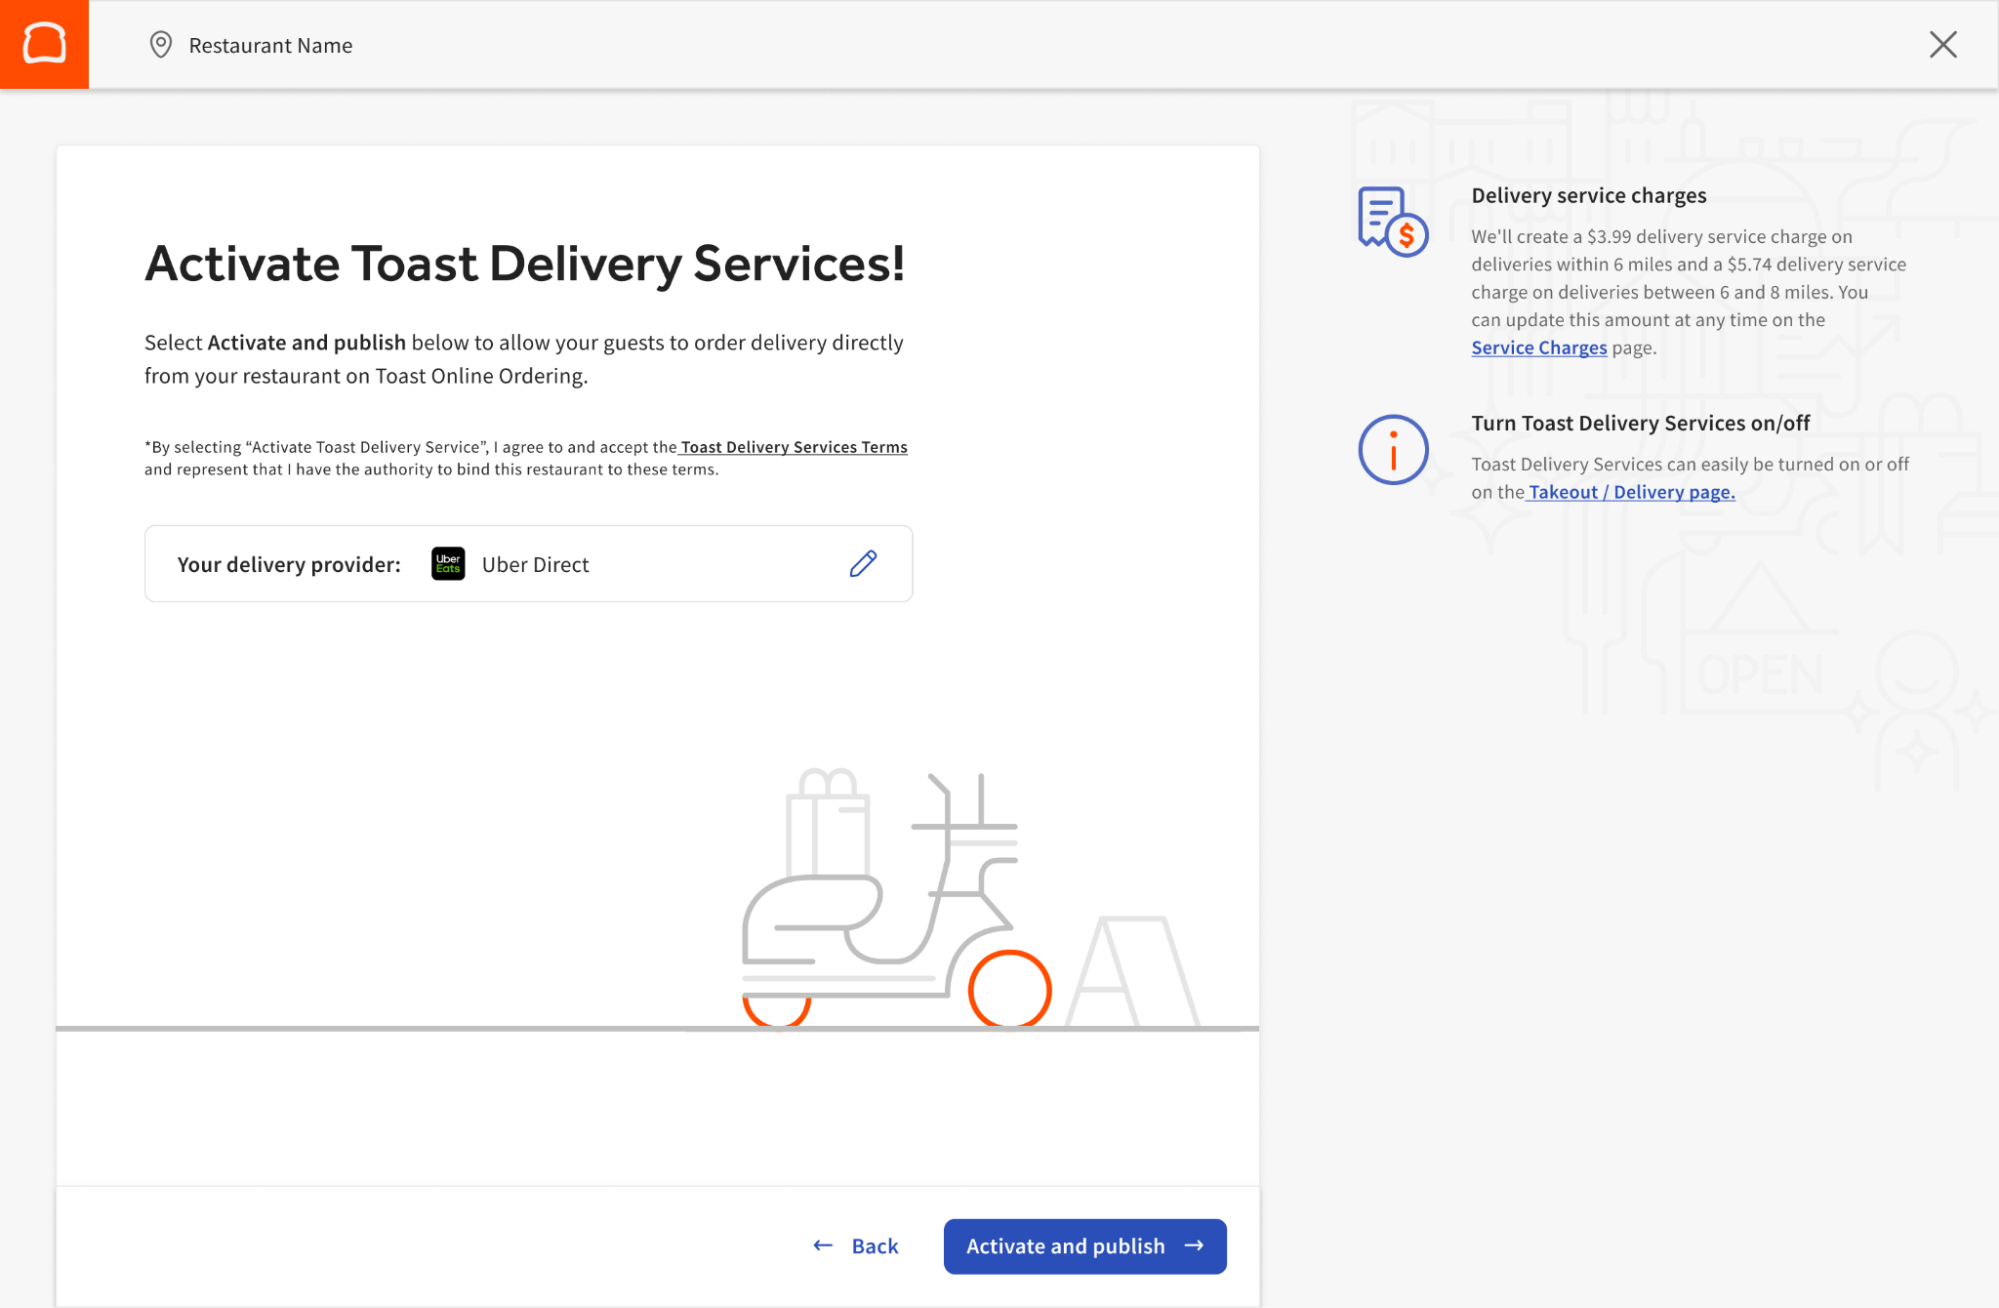Image resolution: width=1999 pixels, height=1308 pixels.
Task: Click the Toast logo icon
Action: 44,44
